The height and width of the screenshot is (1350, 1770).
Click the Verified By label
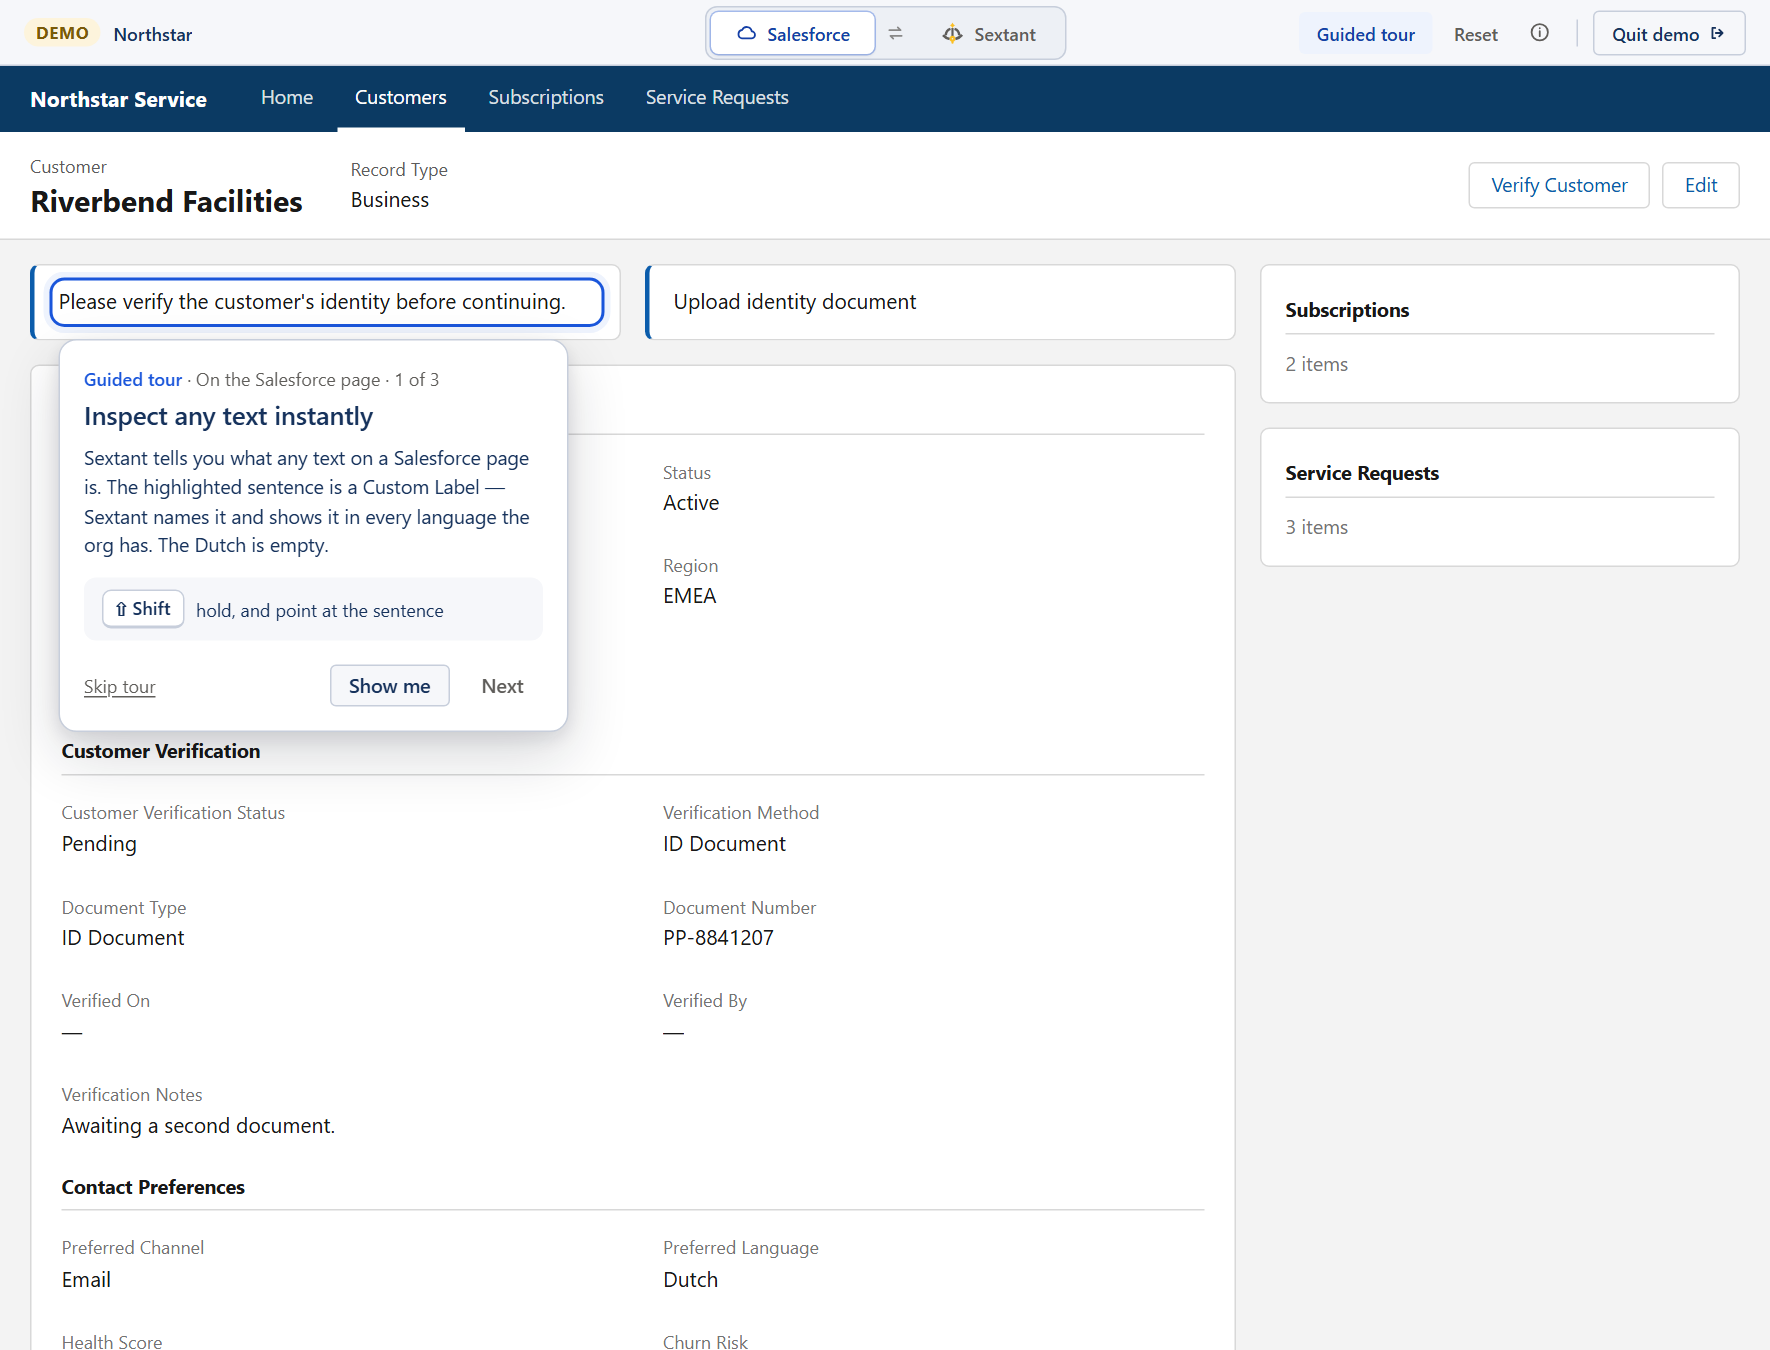click(705, 1001)
